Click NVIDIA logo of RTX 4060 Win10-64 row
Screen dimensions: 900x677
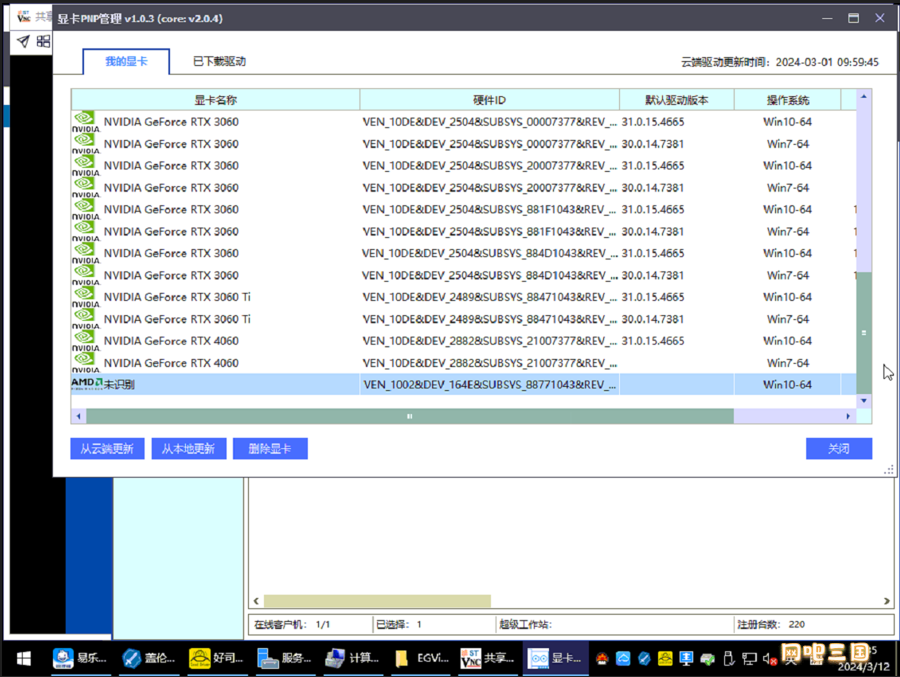86,341
